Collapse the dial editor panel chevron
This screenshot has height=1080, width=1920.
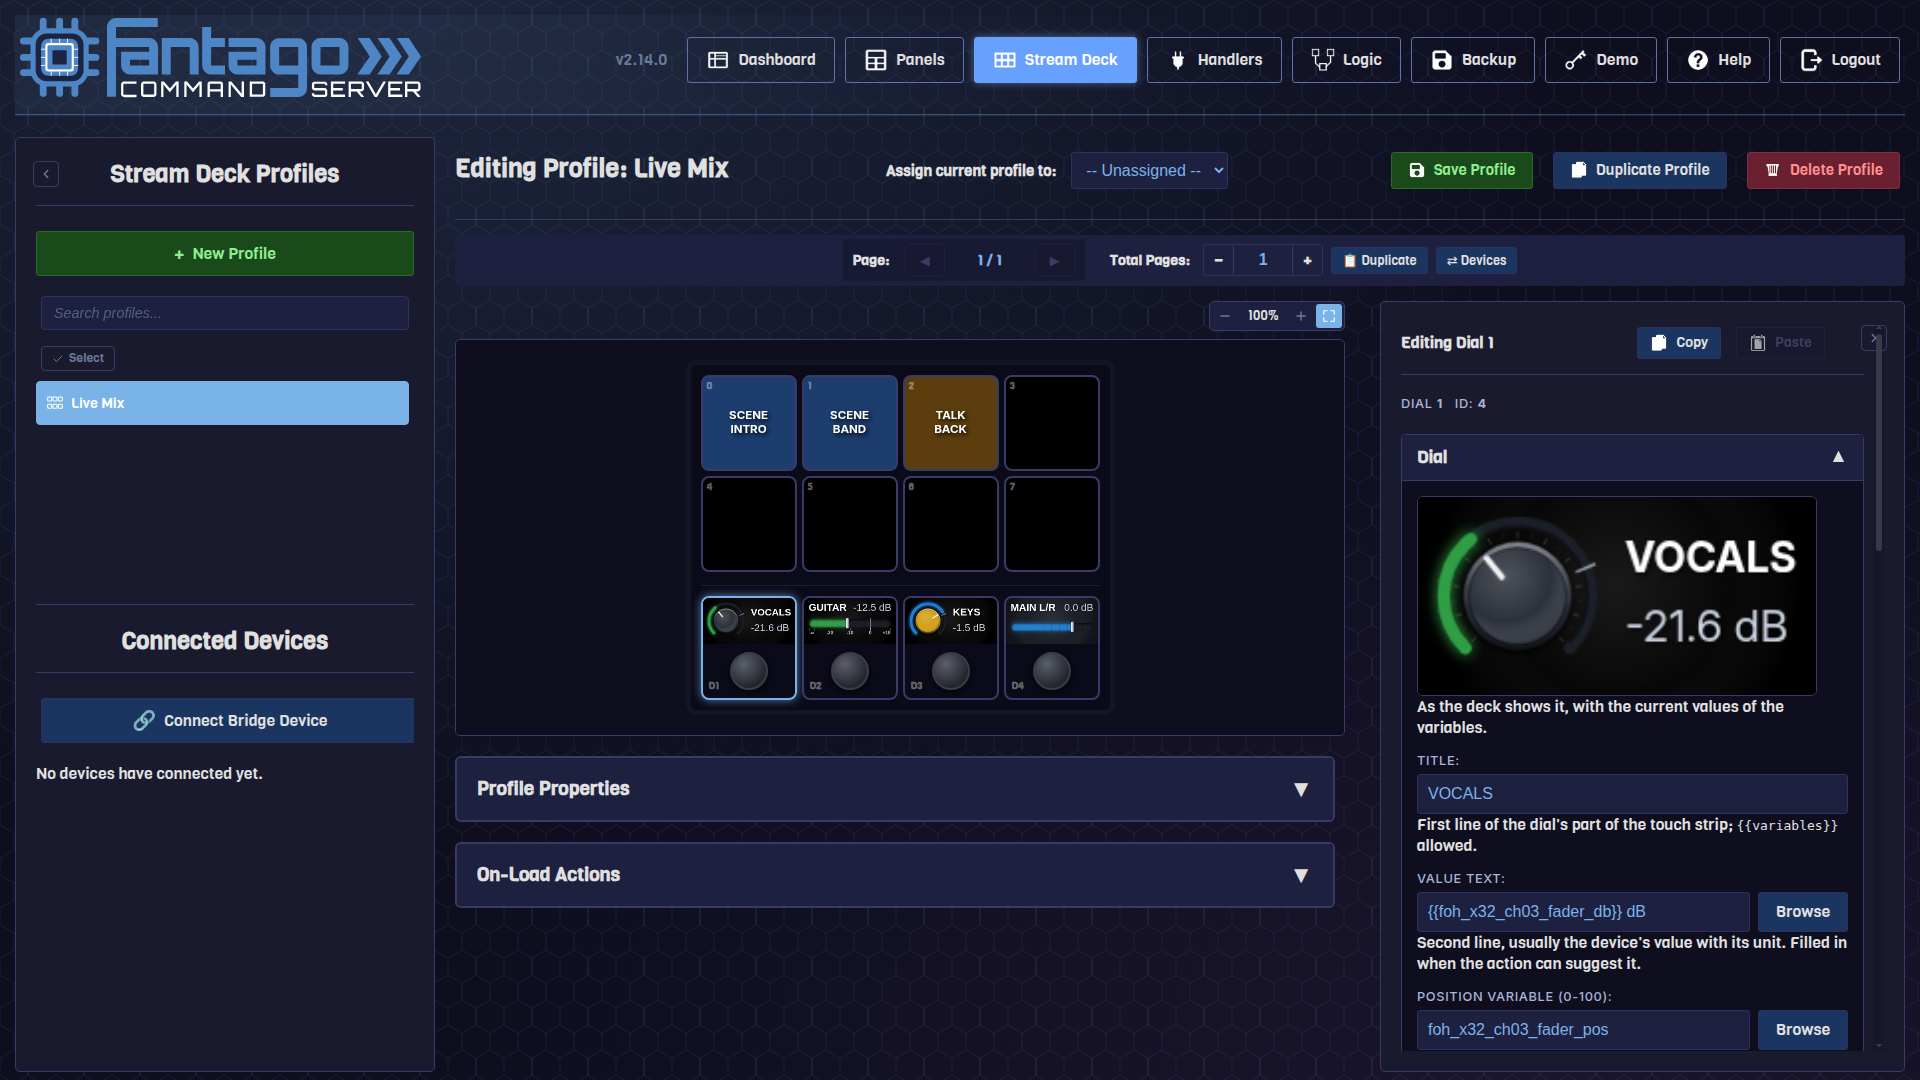pos(1873,338)
